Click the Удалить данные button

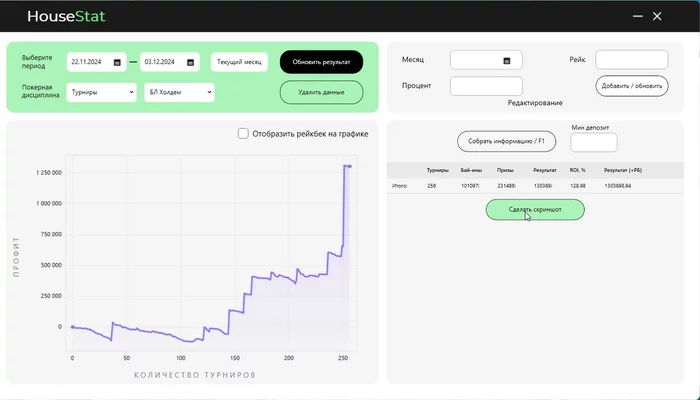click(x=321, y=92)
